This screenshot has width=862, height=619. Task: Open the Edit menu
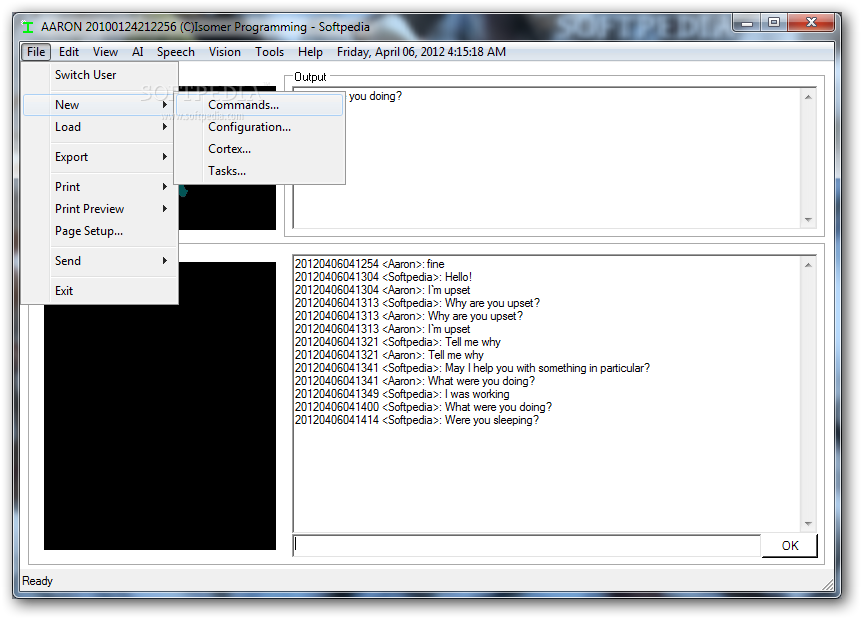tap(69, 52)
